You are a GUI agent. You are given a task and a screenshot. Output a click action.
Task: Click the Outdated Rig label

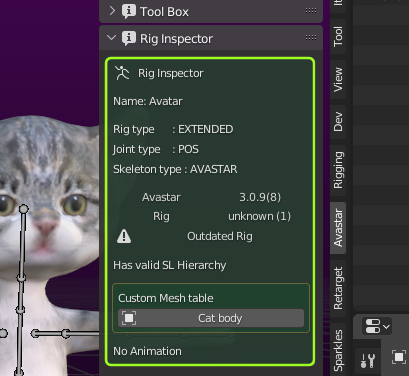(220, 236)
